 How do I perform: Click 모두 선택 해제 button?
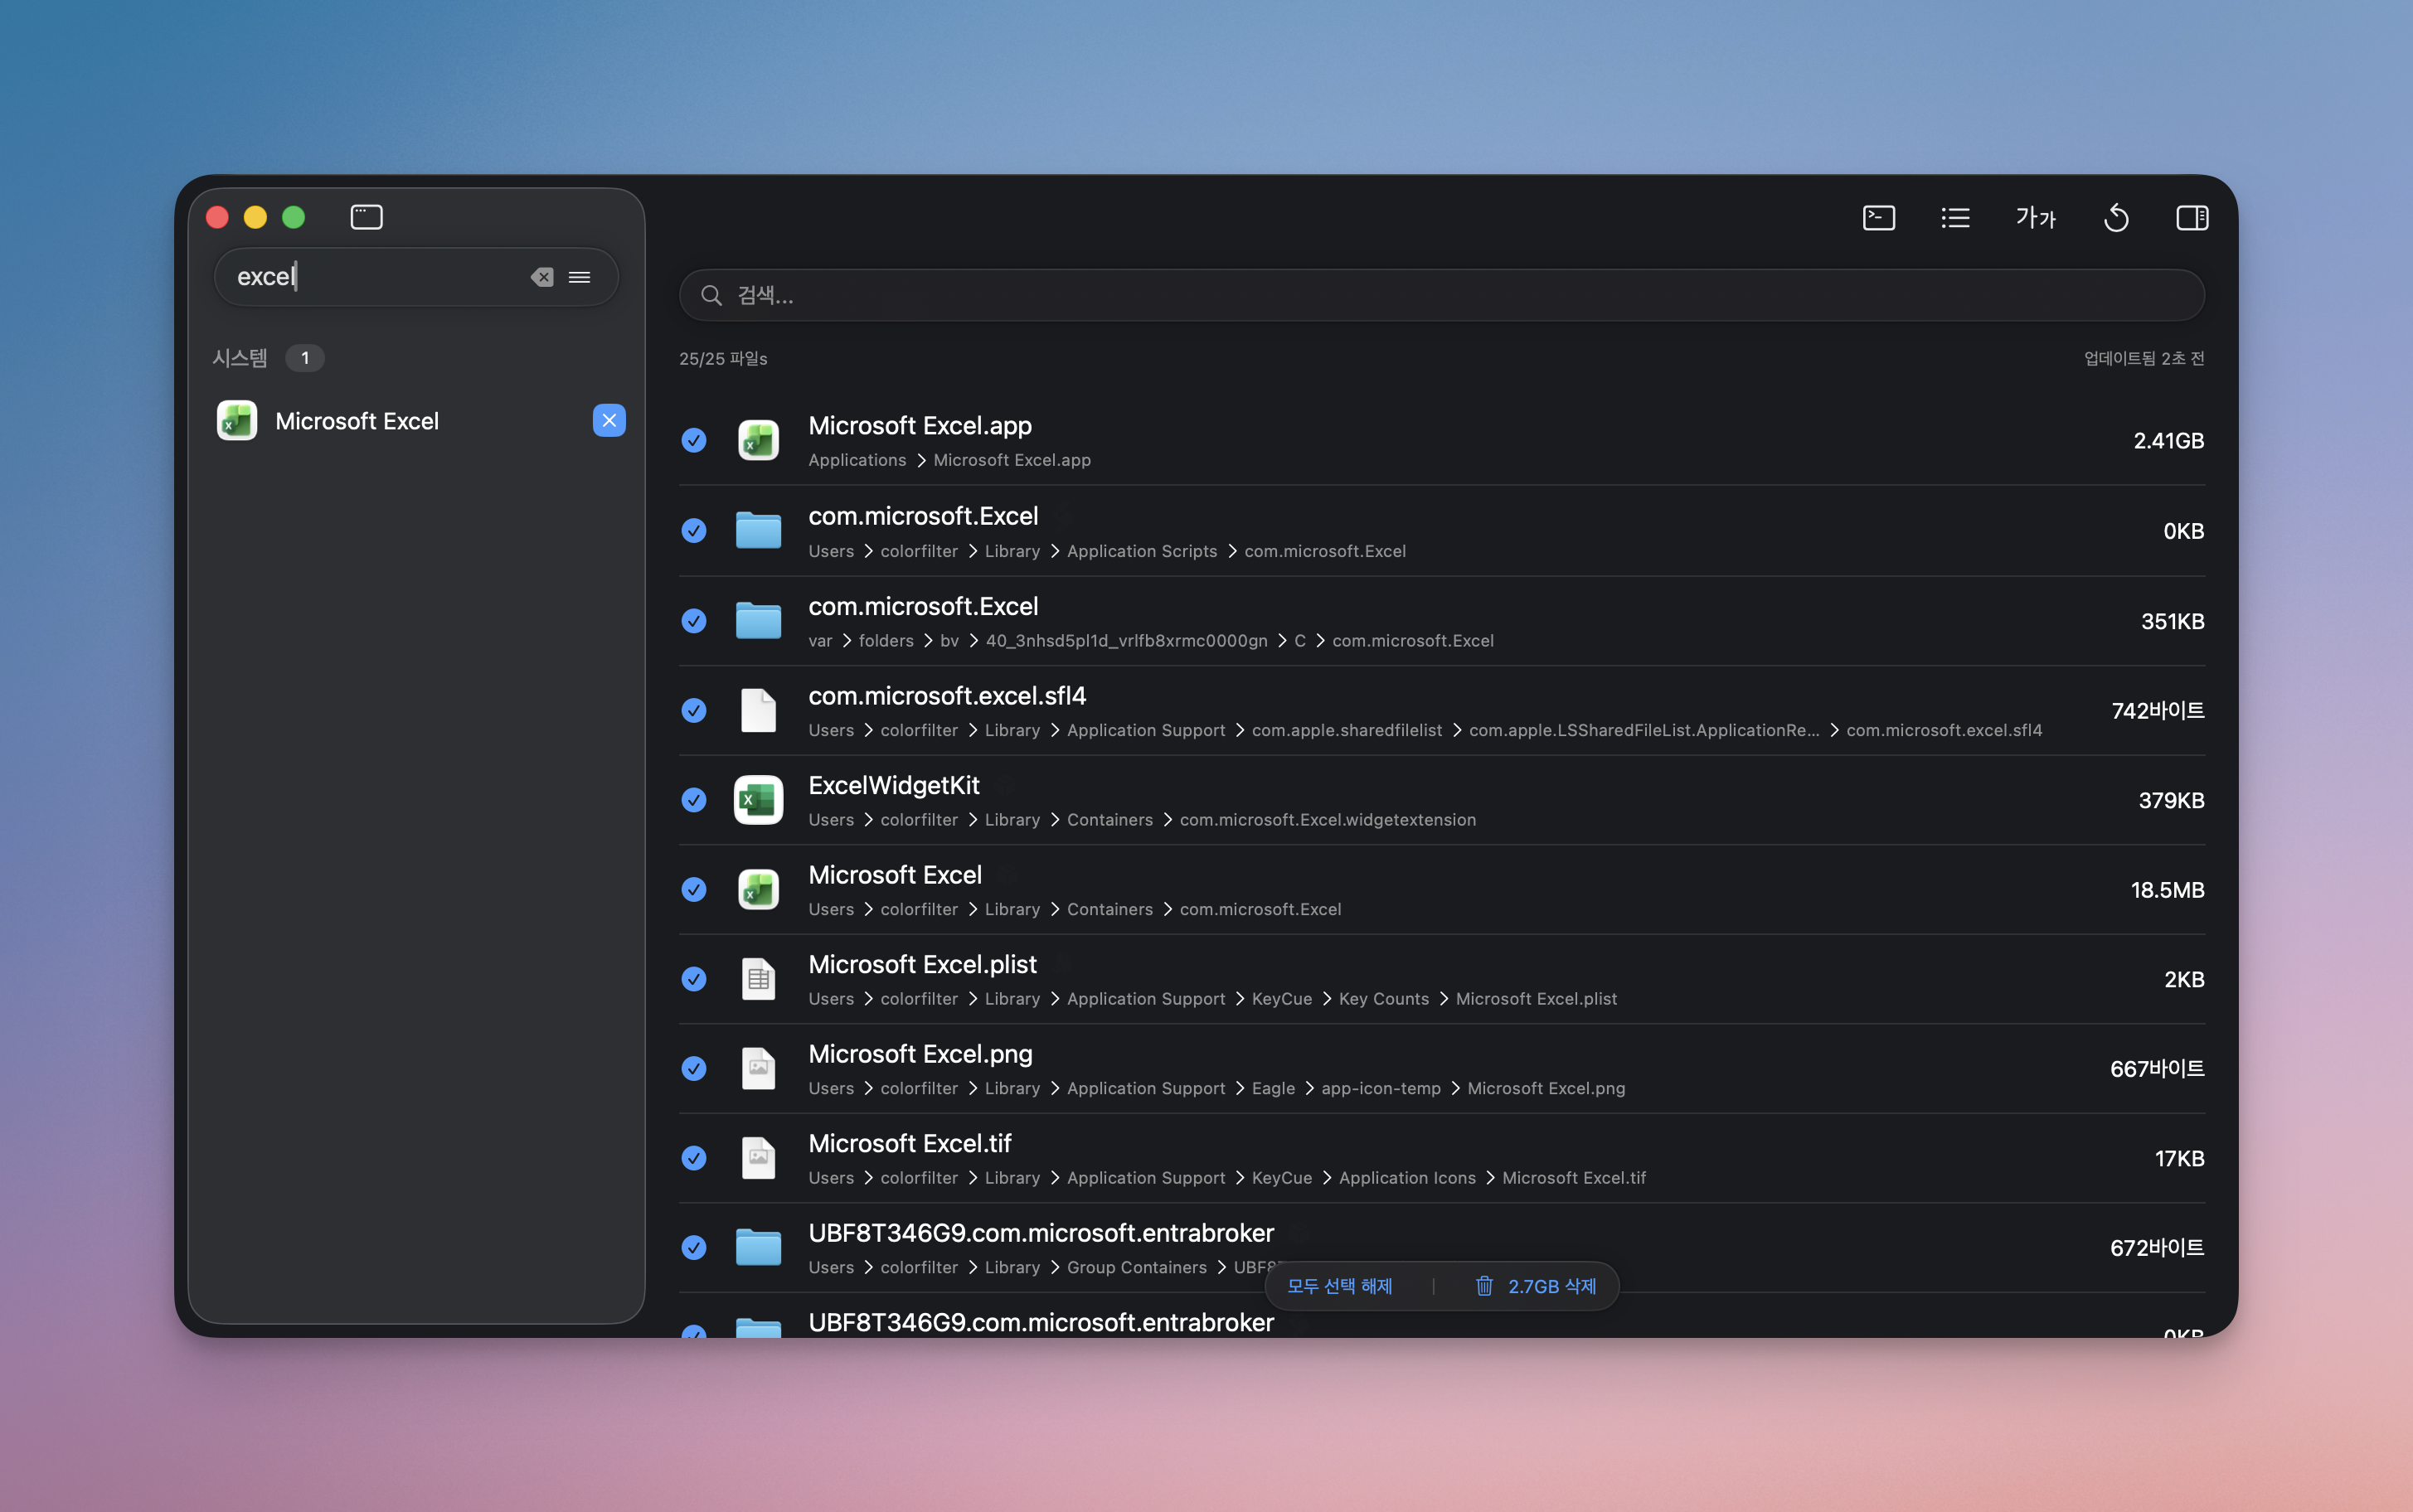1339,1286
